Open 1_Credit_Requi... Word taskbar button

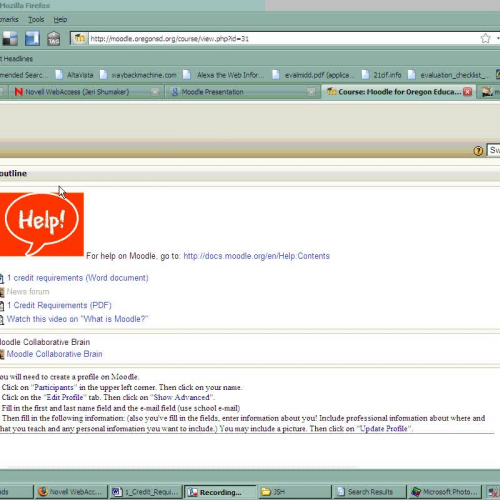pos(145,492)
